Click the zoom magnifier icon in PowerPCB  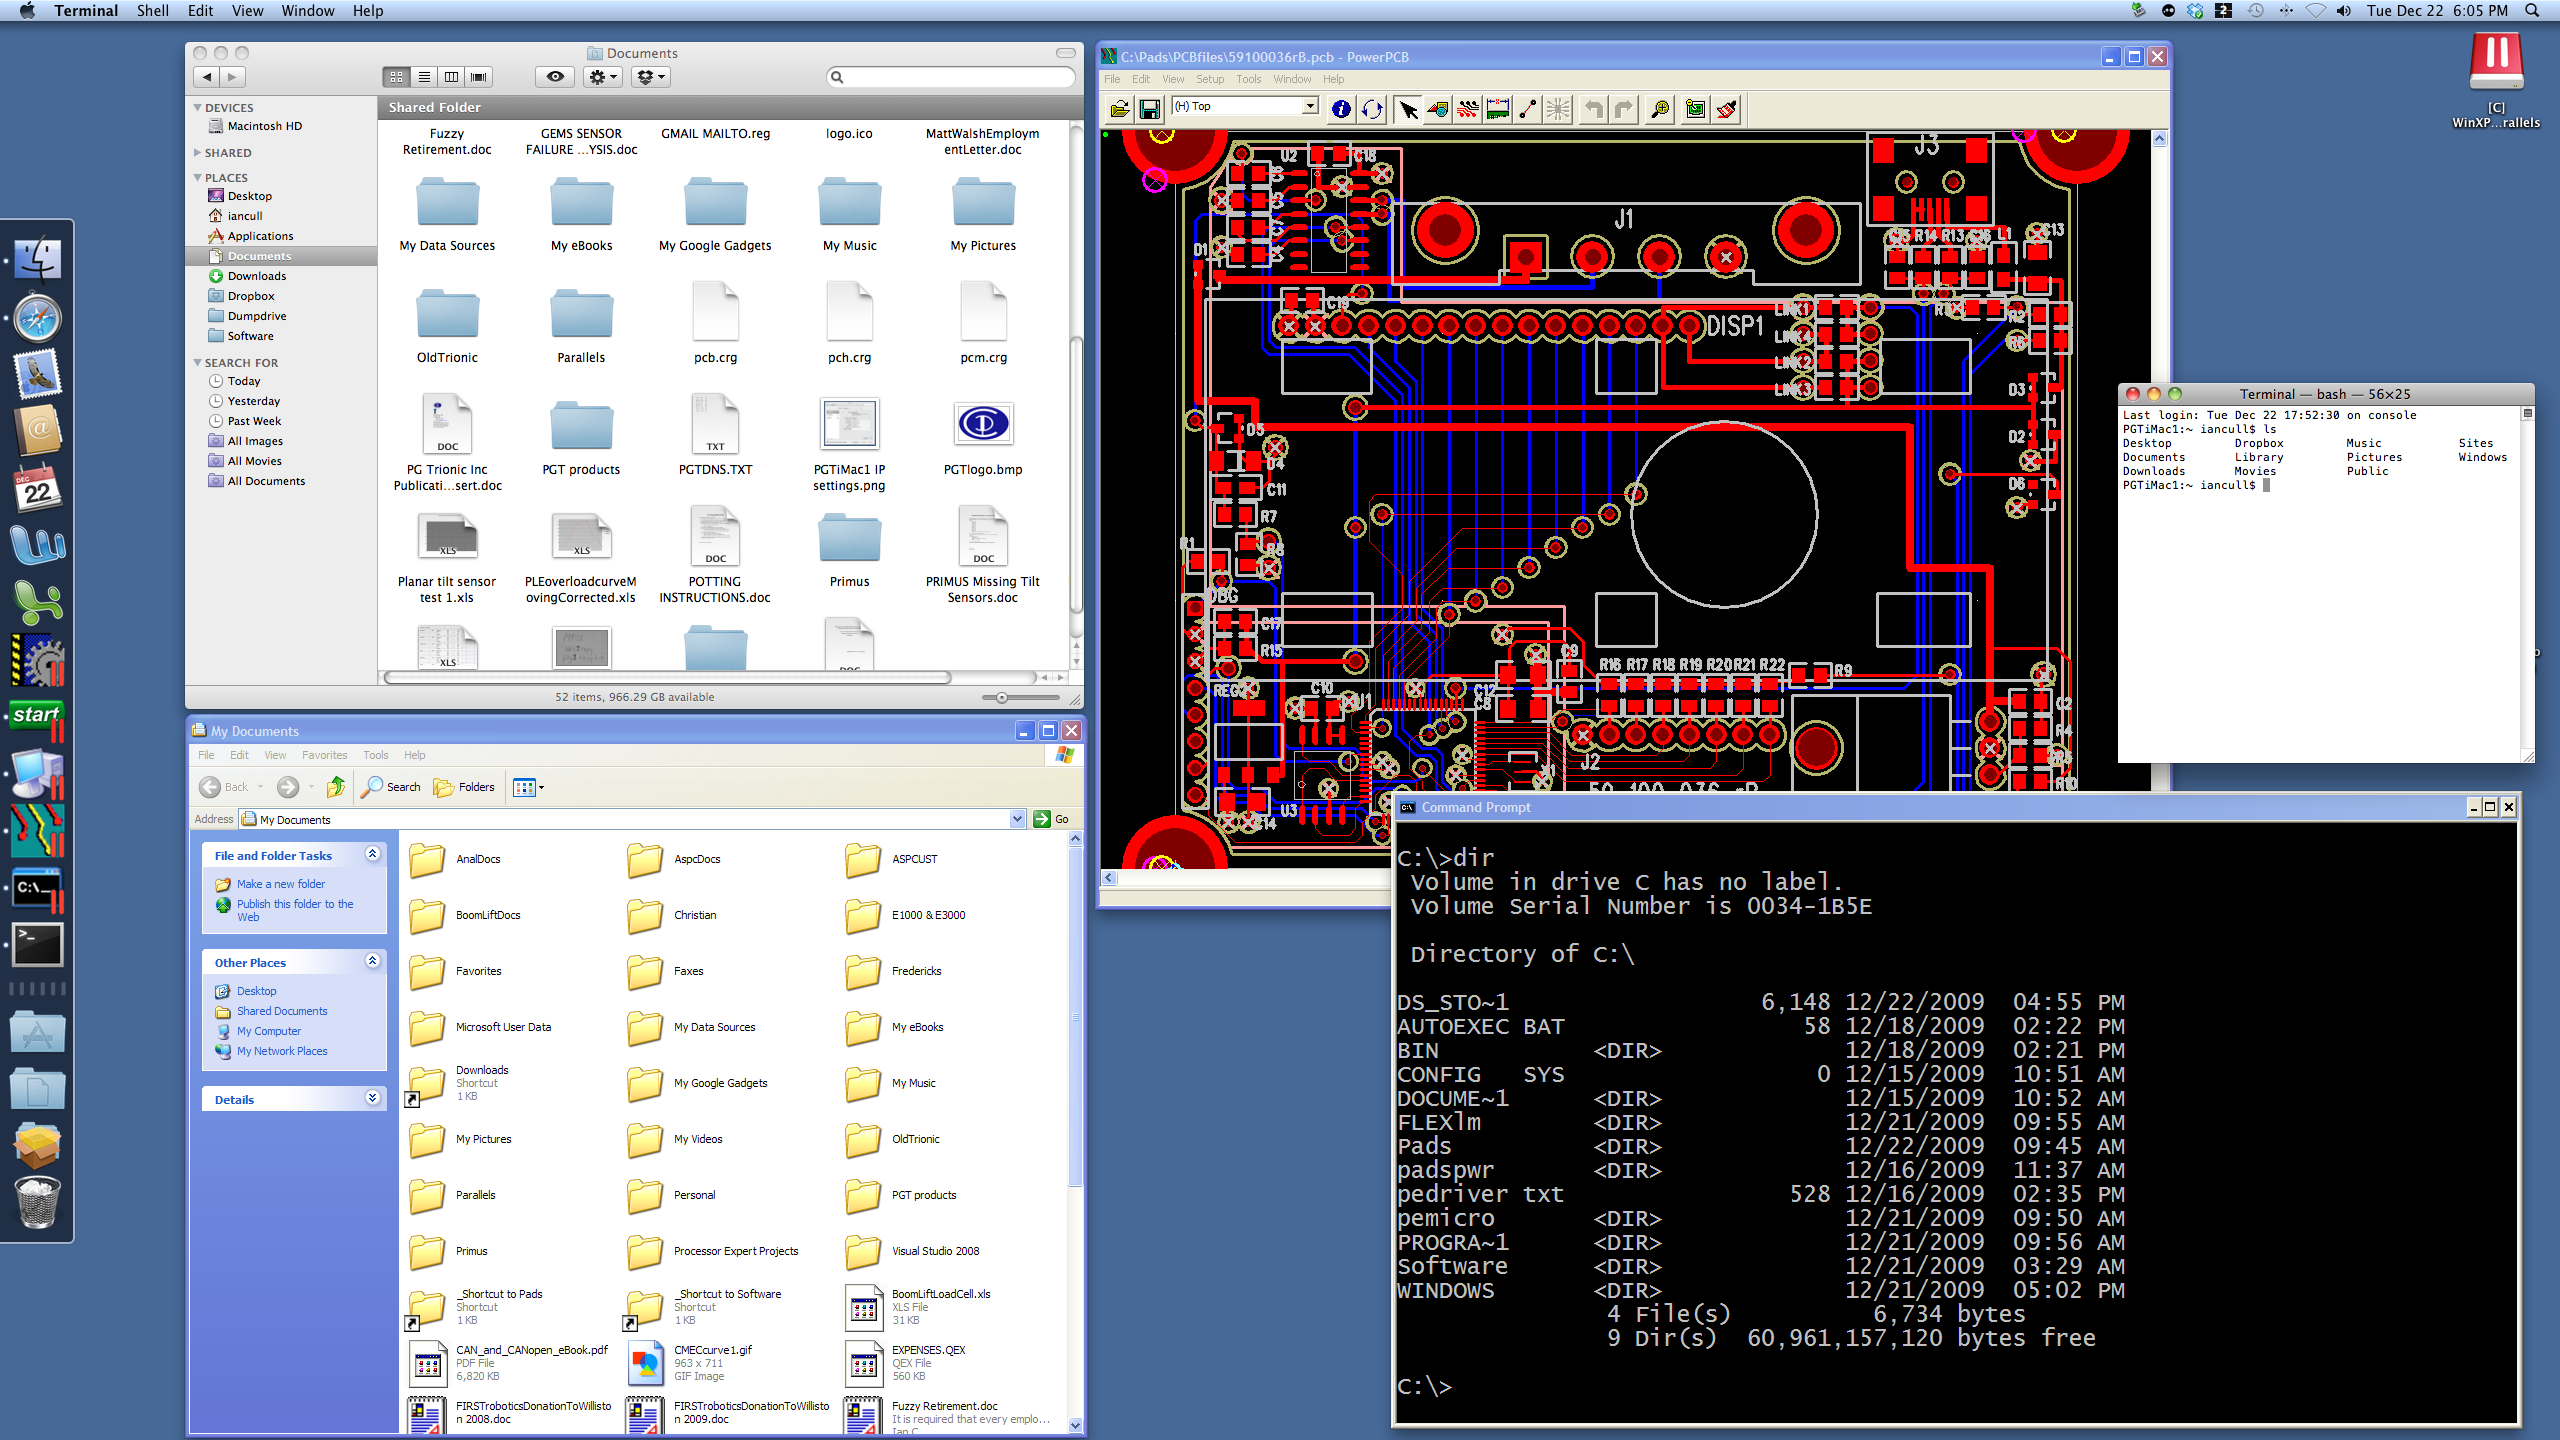pos(1660,109)
